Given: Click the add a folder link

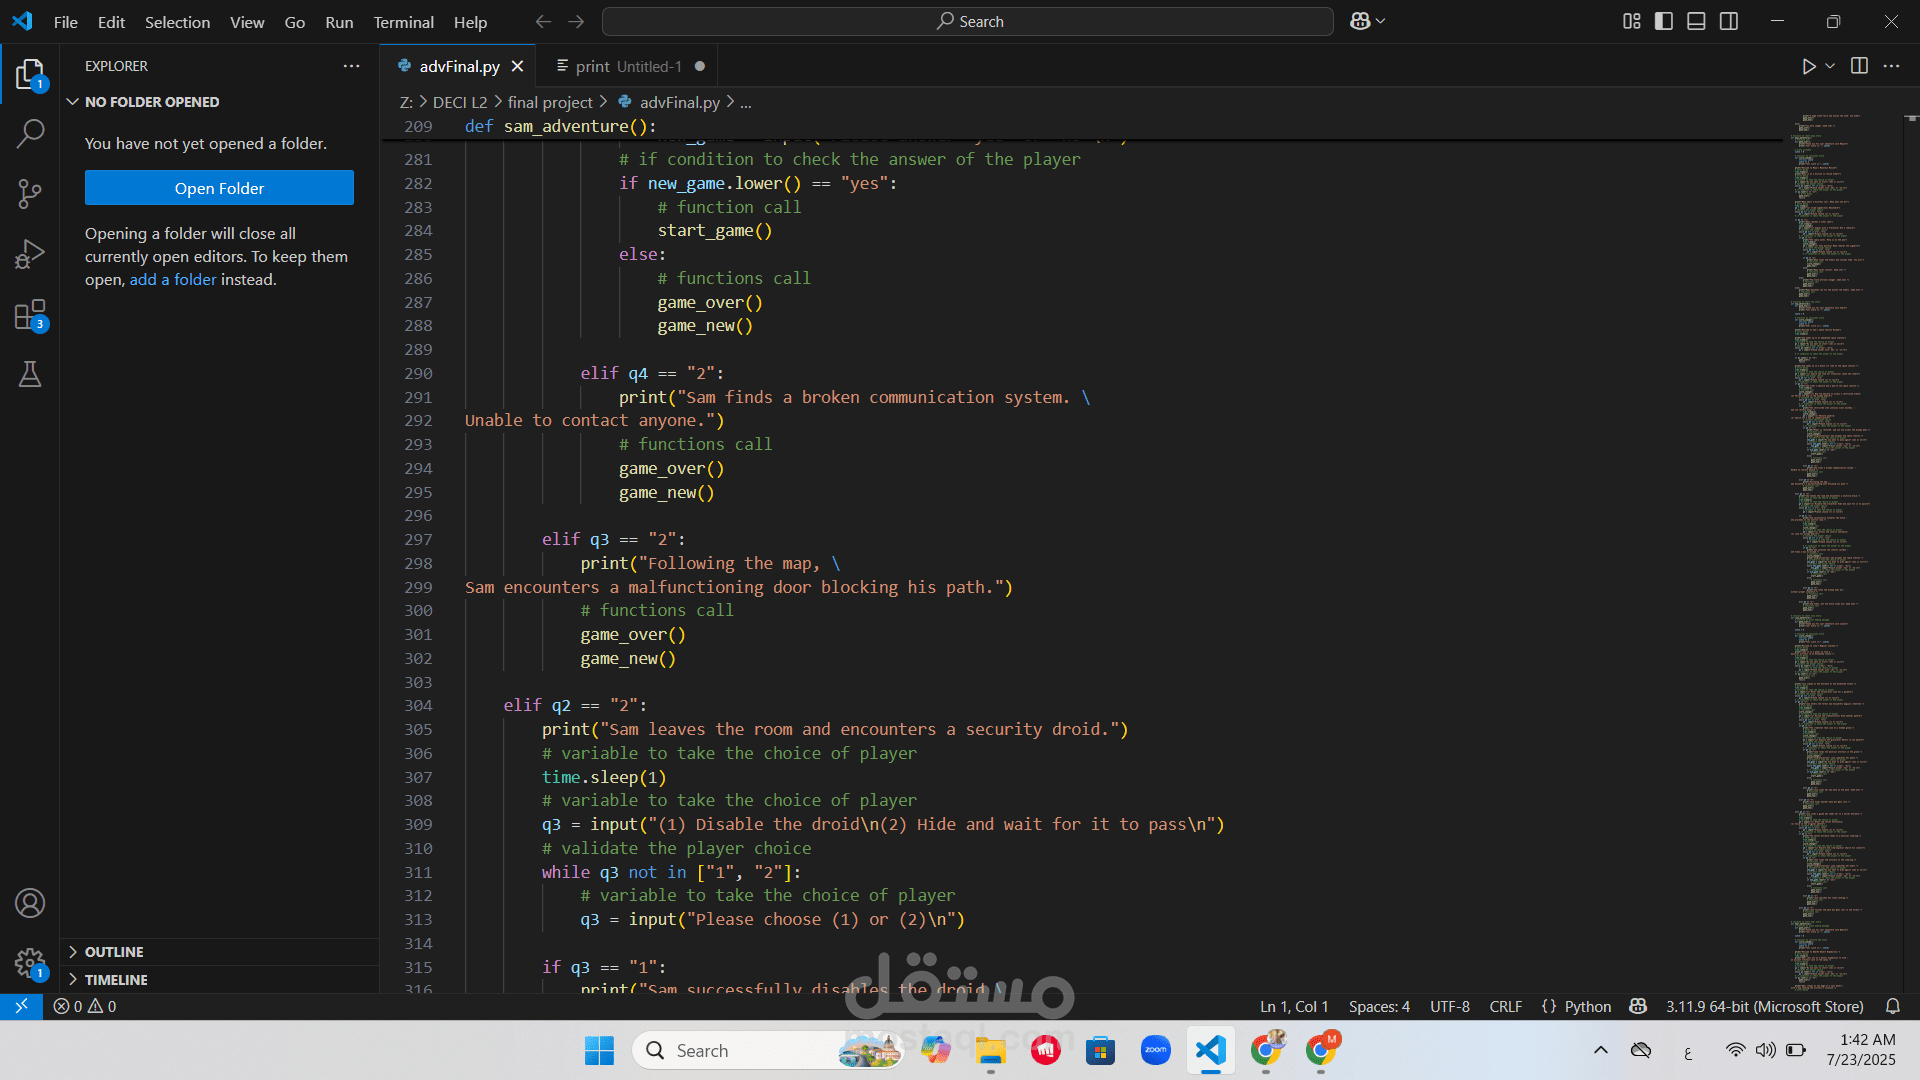Looking at the screenshot, I should coord(173,280).
